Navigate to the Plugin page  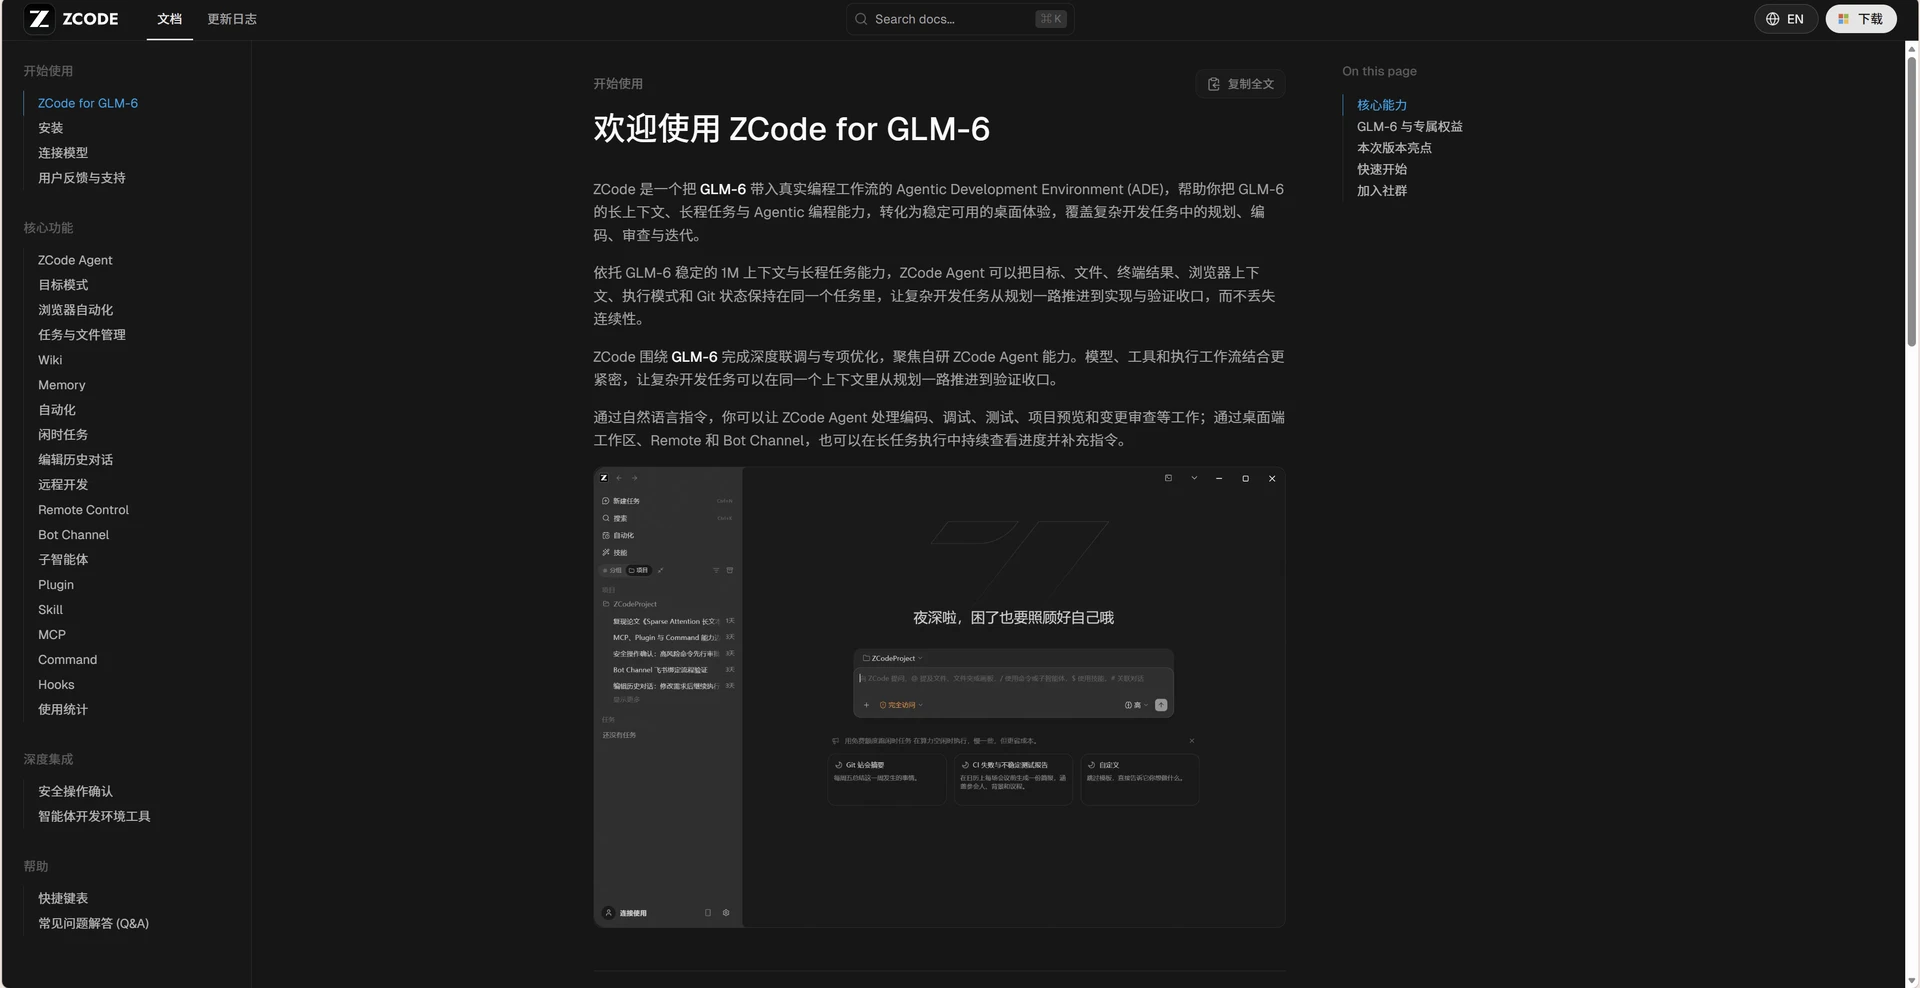pyautogui.click(x=56, y=585)
